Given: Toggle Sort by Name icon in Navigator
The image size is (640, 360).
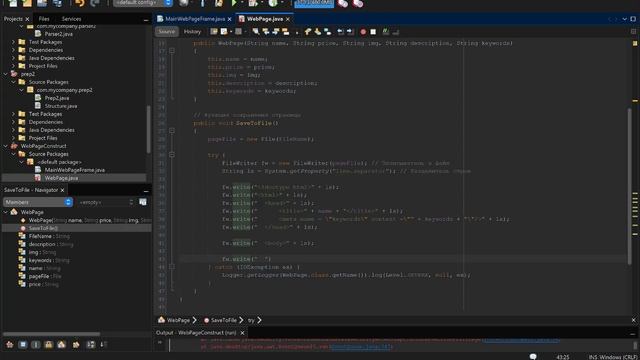Looking at the screenshot, I should tap(91, 344).
